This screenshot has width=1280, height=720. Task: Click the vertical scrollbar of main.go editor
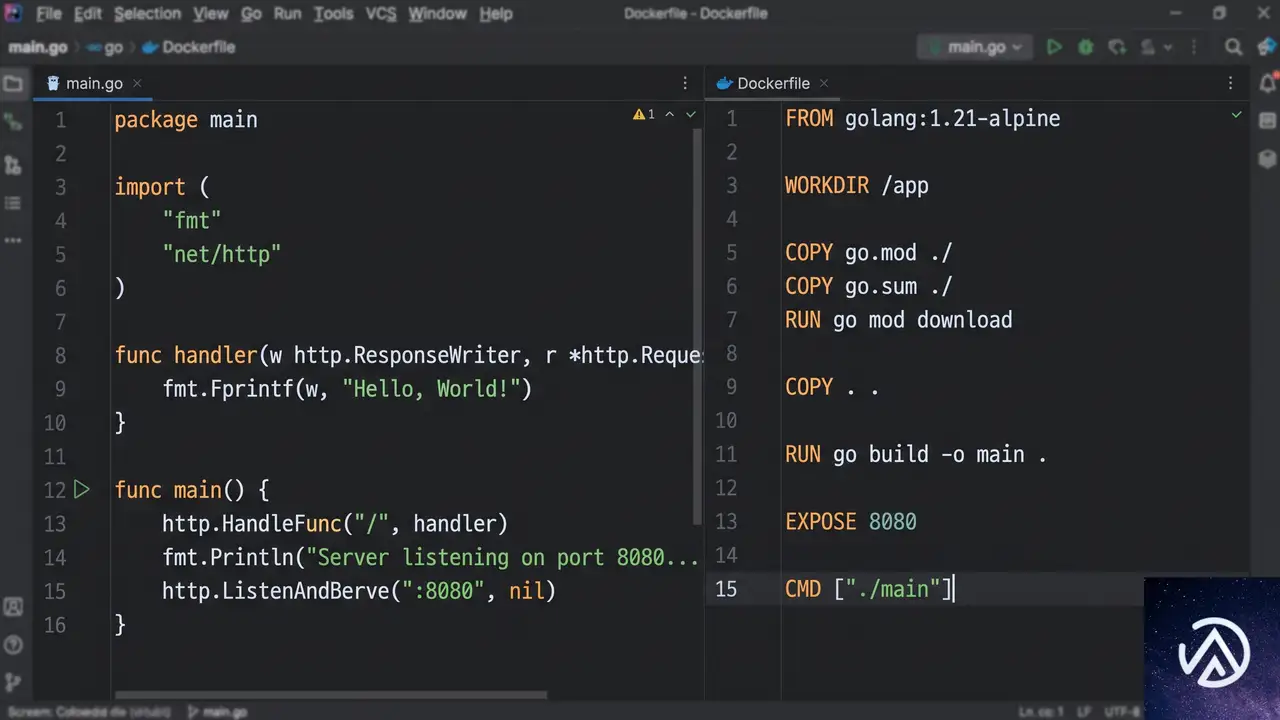pos(698,326)
